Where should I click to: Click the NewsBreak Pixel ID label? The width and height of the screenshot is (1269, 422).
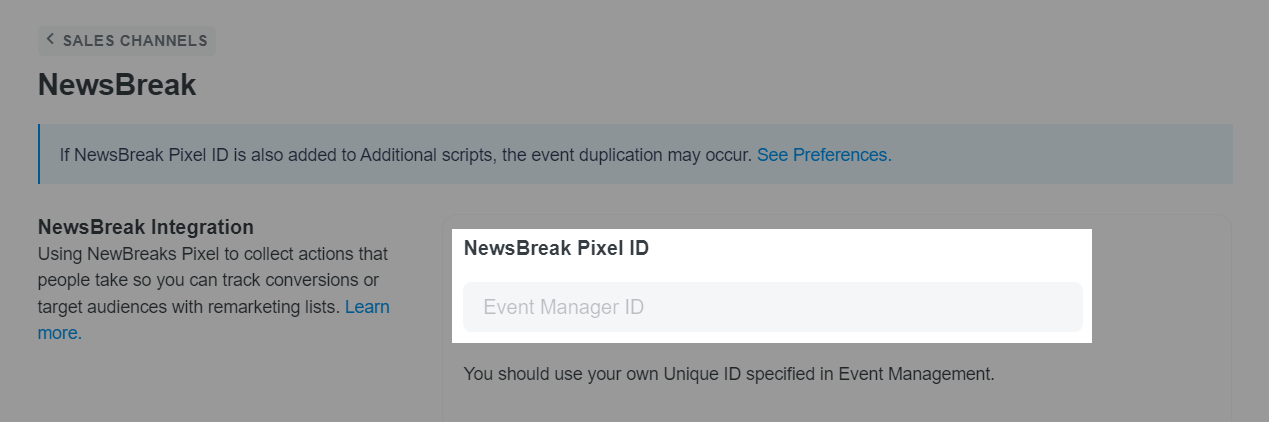pyautogui.click(x=556, y=249)
